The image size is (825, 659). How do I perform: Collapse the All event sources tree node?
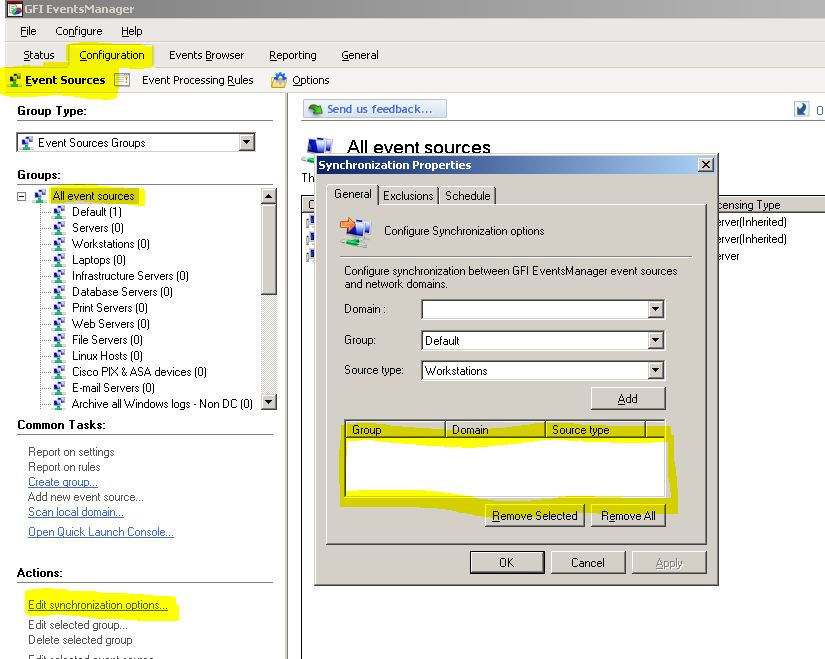click(x=22, y=196)
